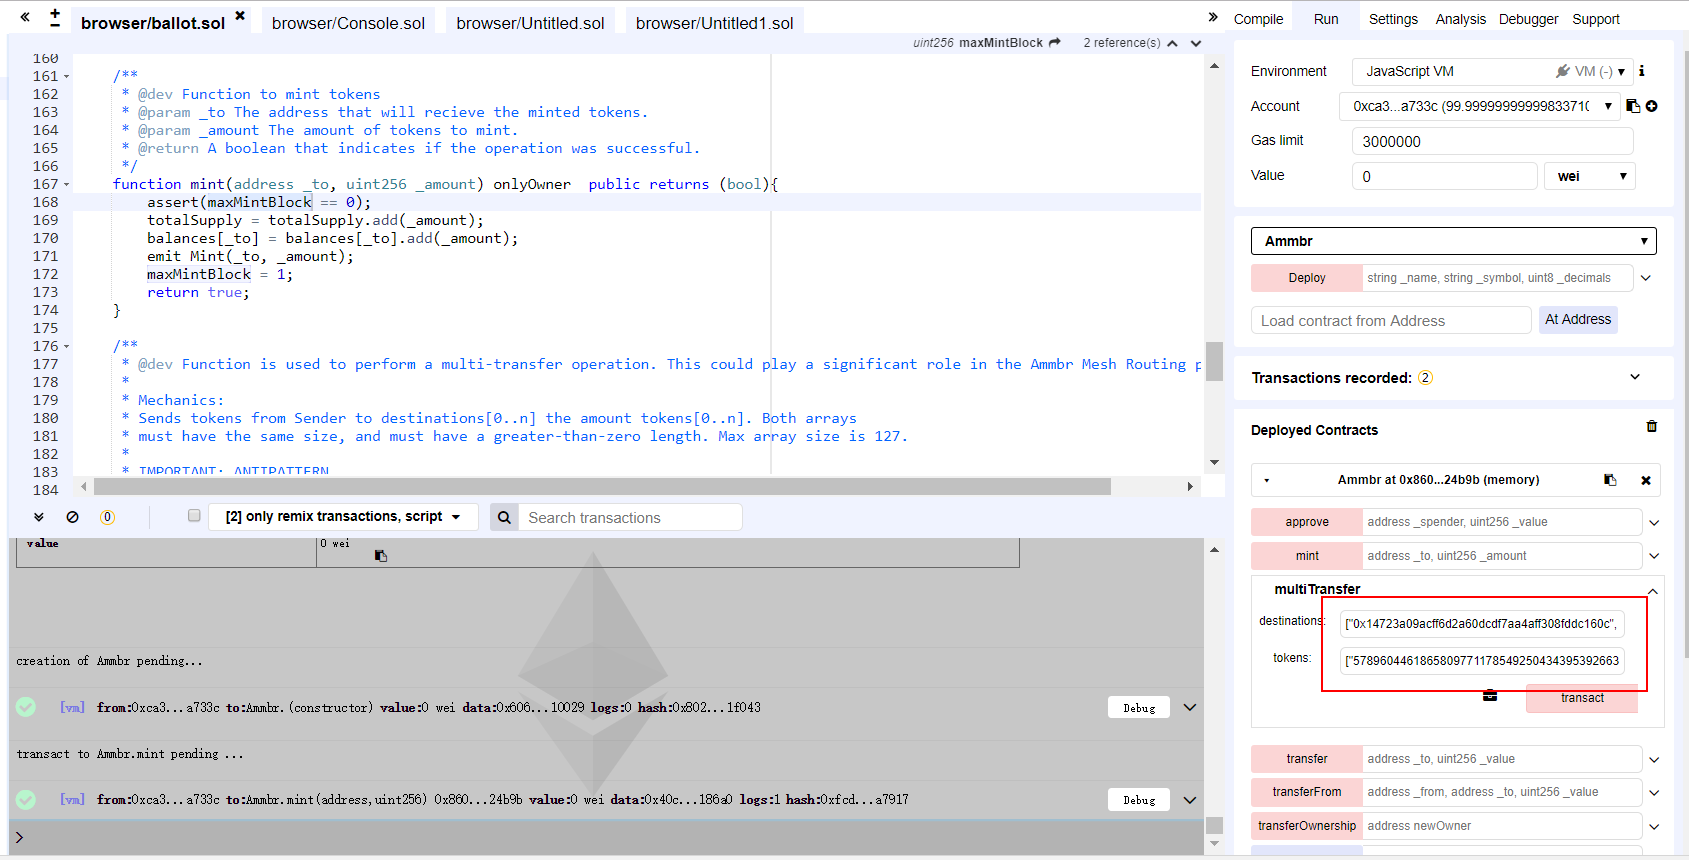
Task: Click pending transactions counter badge
Action: point(107,517)
